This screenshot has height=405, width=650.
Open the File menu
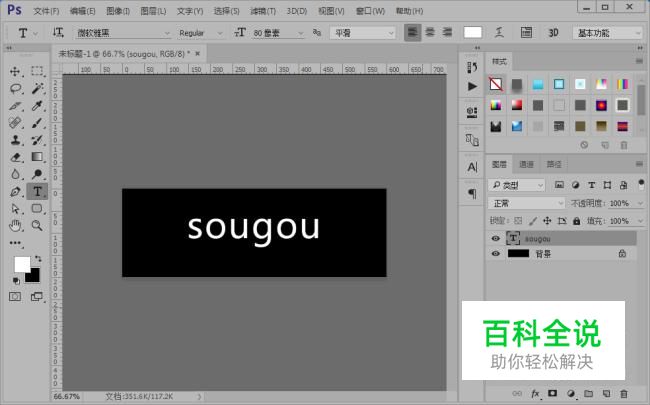point(46,11)
